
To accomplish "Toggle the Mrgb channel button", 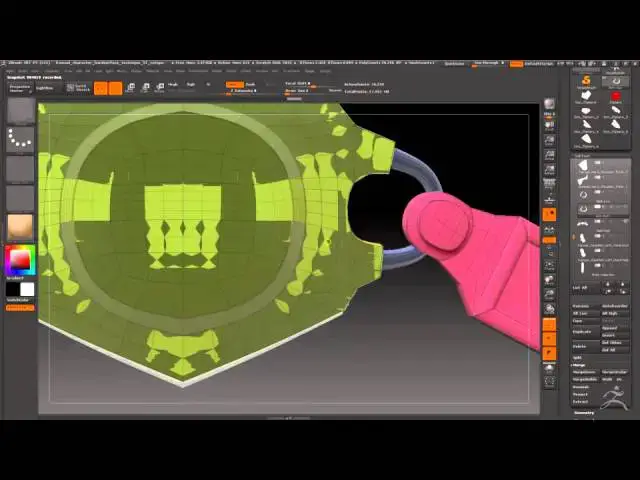I will point(173,84).
